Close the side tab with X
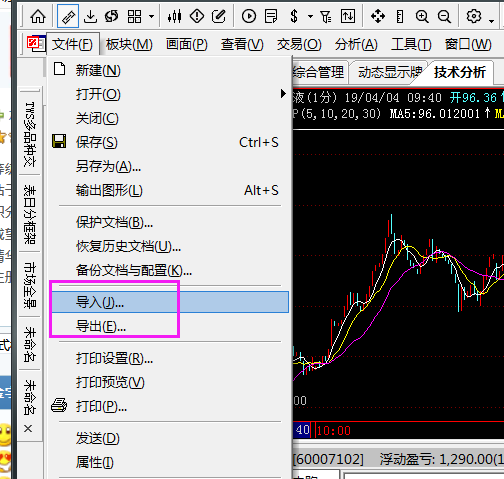Viewport: 504px width, 479px height. pyautogui.click(x=28, y=428)
